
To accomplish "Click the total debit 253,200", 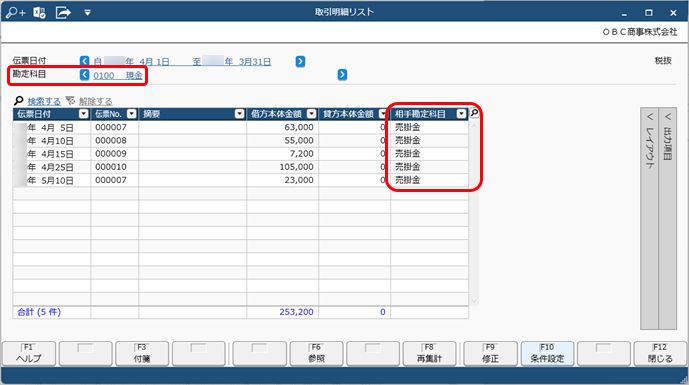I will pyautogui.click(x=297, y=312).
